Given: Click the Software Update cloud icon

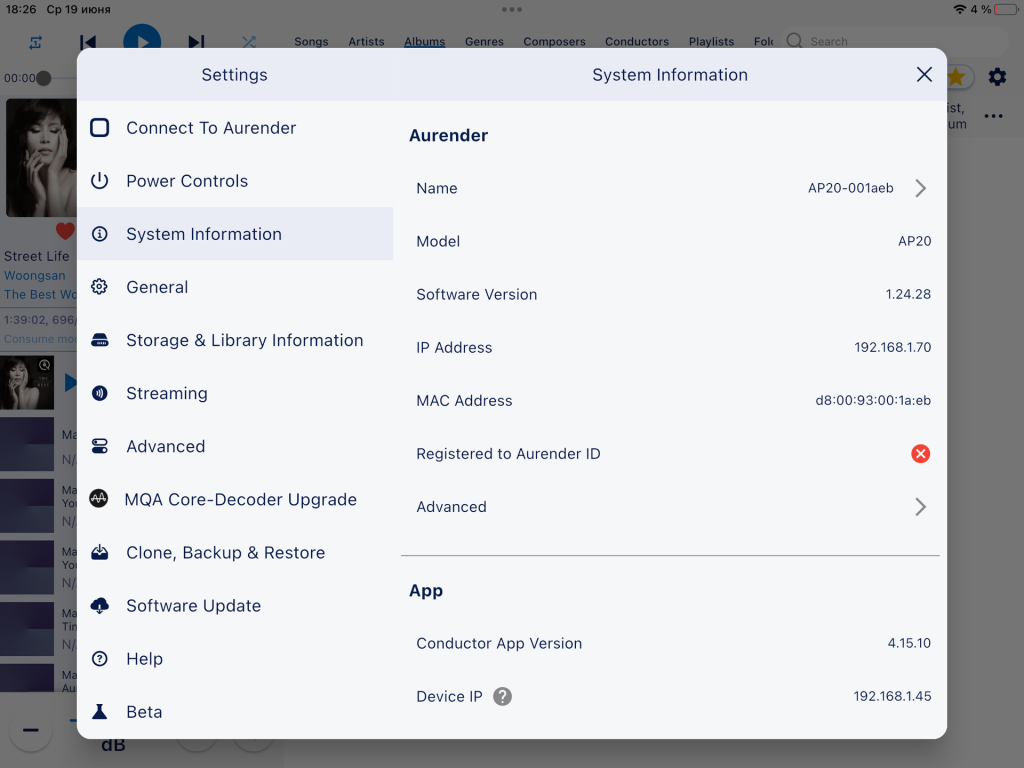Looking at the screenshot, I should point(99,605).
